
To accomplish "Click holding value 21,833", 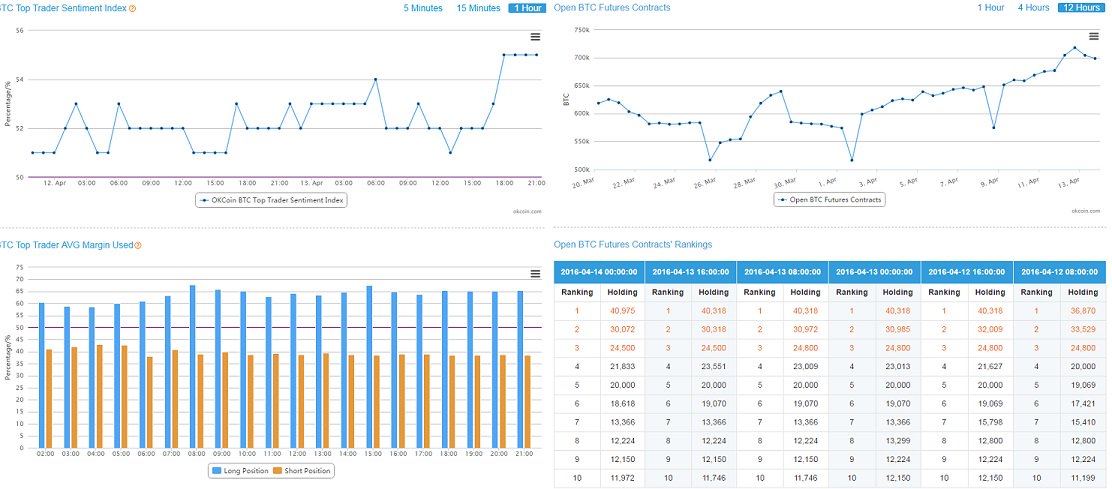I will pos(622,366).
